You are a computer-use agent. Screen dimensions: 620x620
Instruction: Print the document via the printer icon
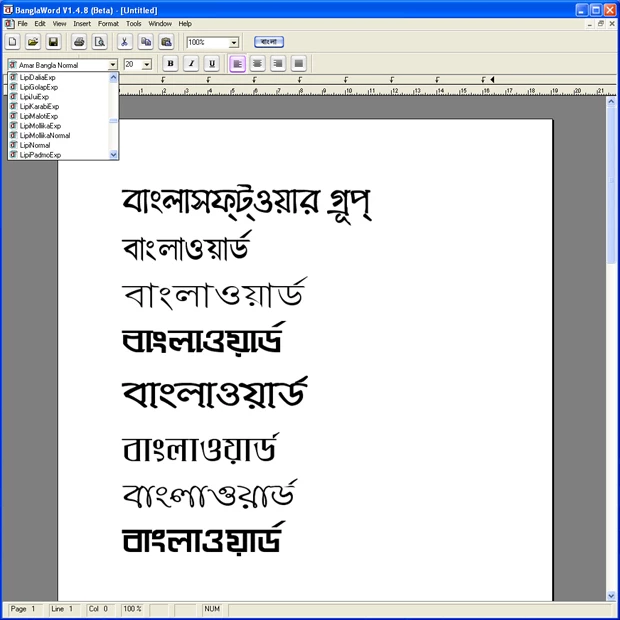tap(79, 42)
